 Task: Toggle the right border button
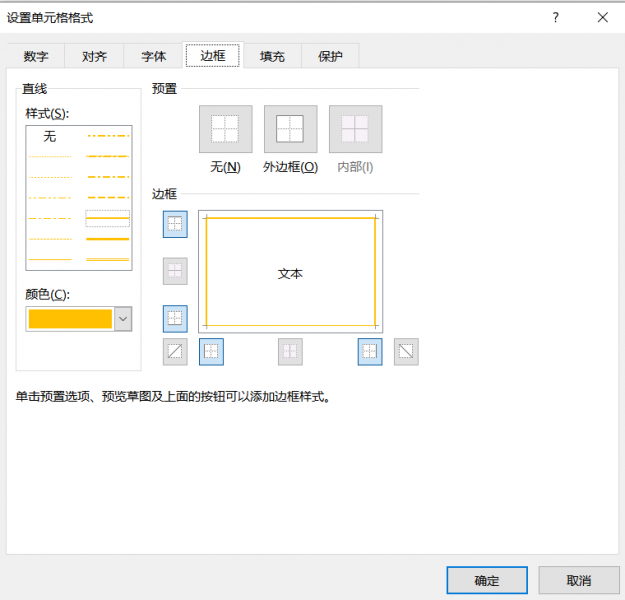370,352
